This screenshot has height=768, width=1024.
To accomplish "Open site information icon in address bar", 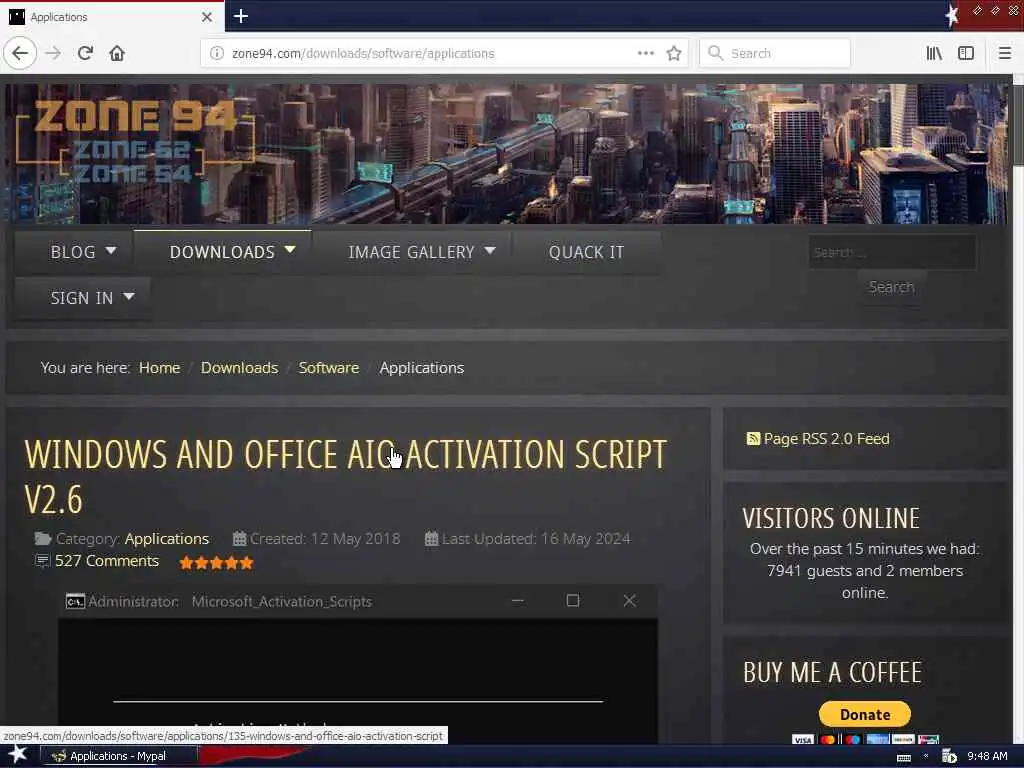I will coord(217,53).
